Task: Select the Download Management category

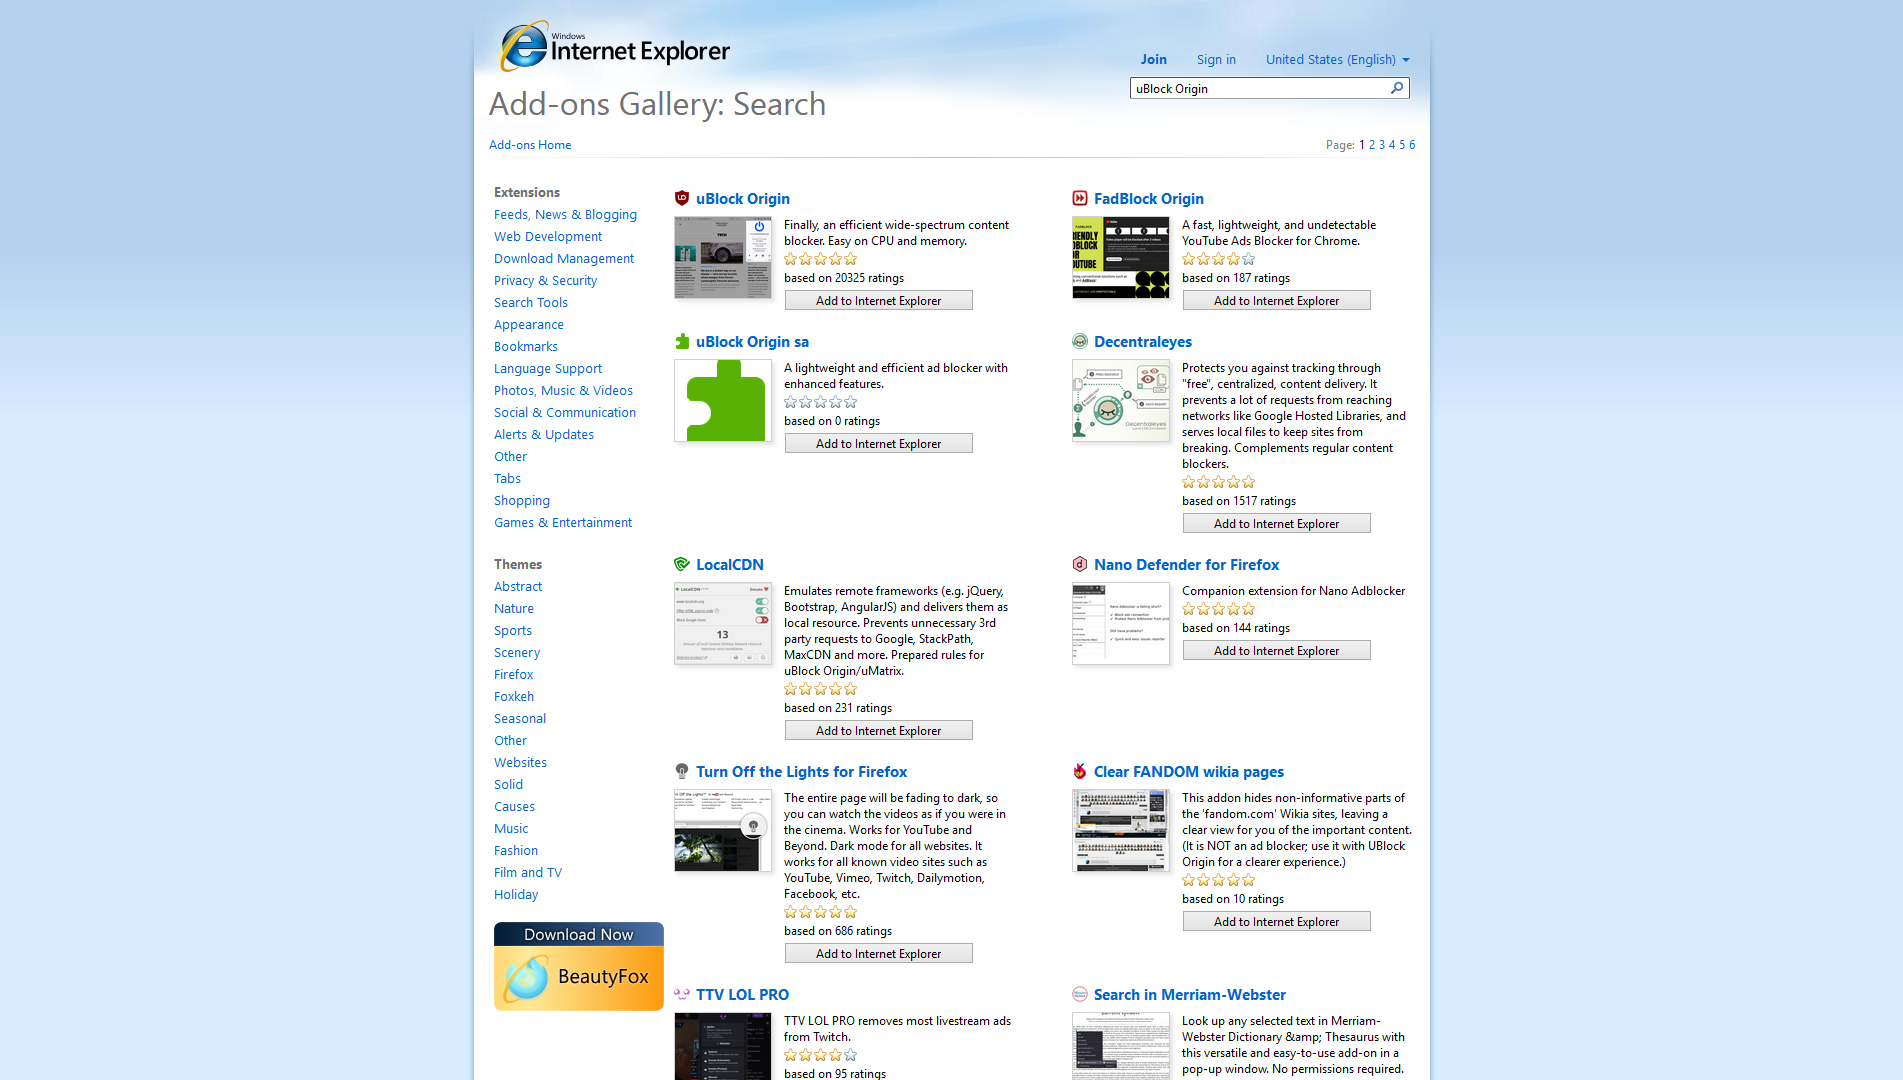Action: click(564, 258)
